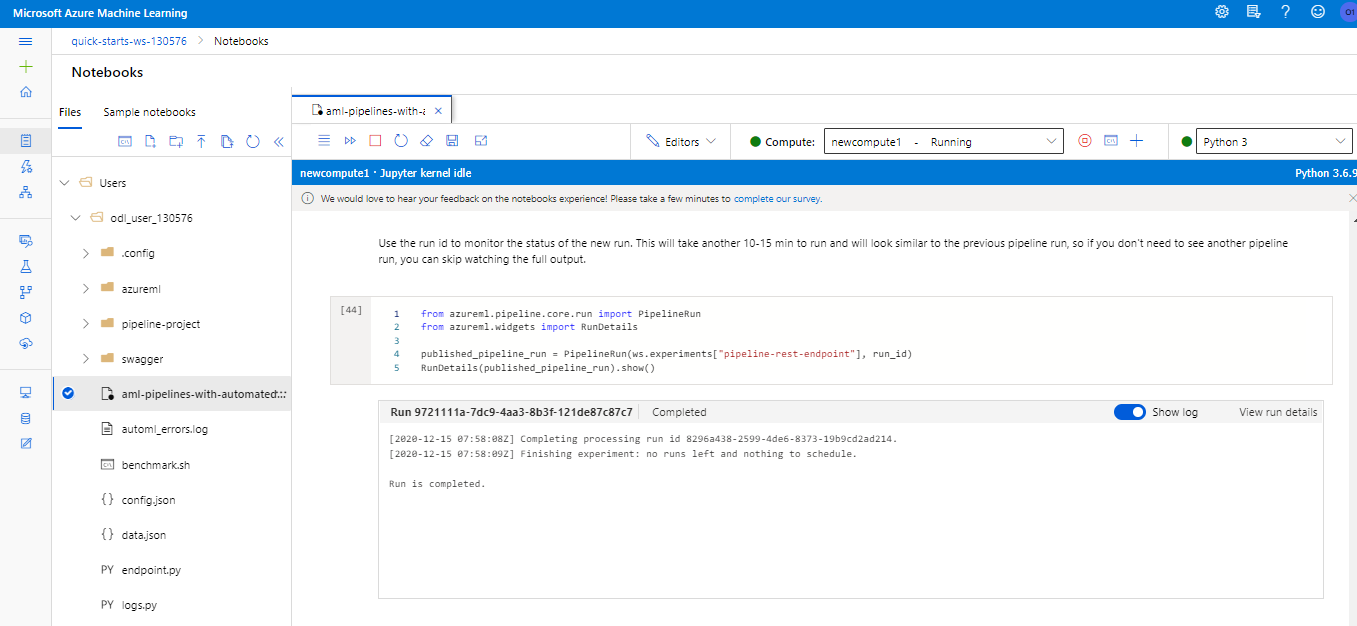Open the top-bar icon left of Help
This screenshot has height=626, width=1357.
[x=1253, y=12]
